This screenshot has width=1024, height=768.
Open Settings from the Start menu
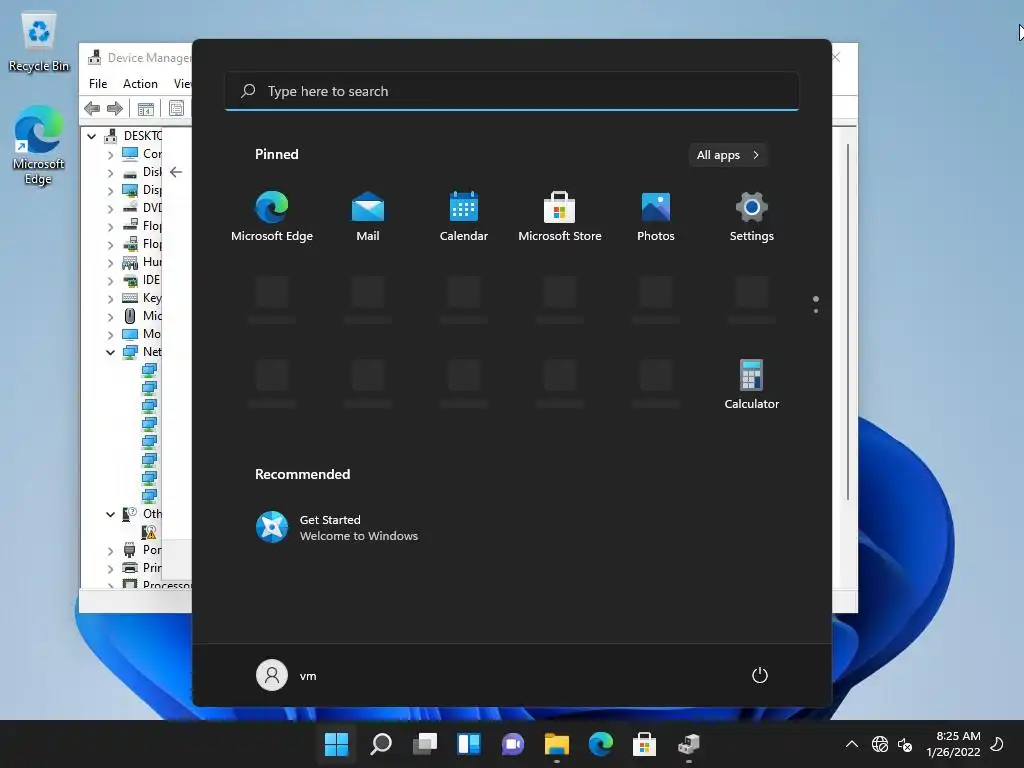pyautogui.click(x=752, y=216)
